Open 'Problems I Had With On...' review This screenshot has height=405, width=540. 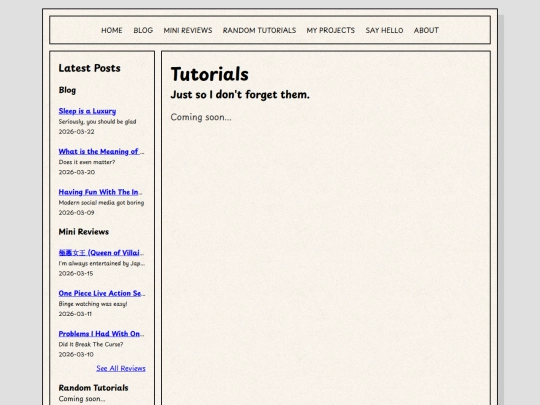pos(101,334)
